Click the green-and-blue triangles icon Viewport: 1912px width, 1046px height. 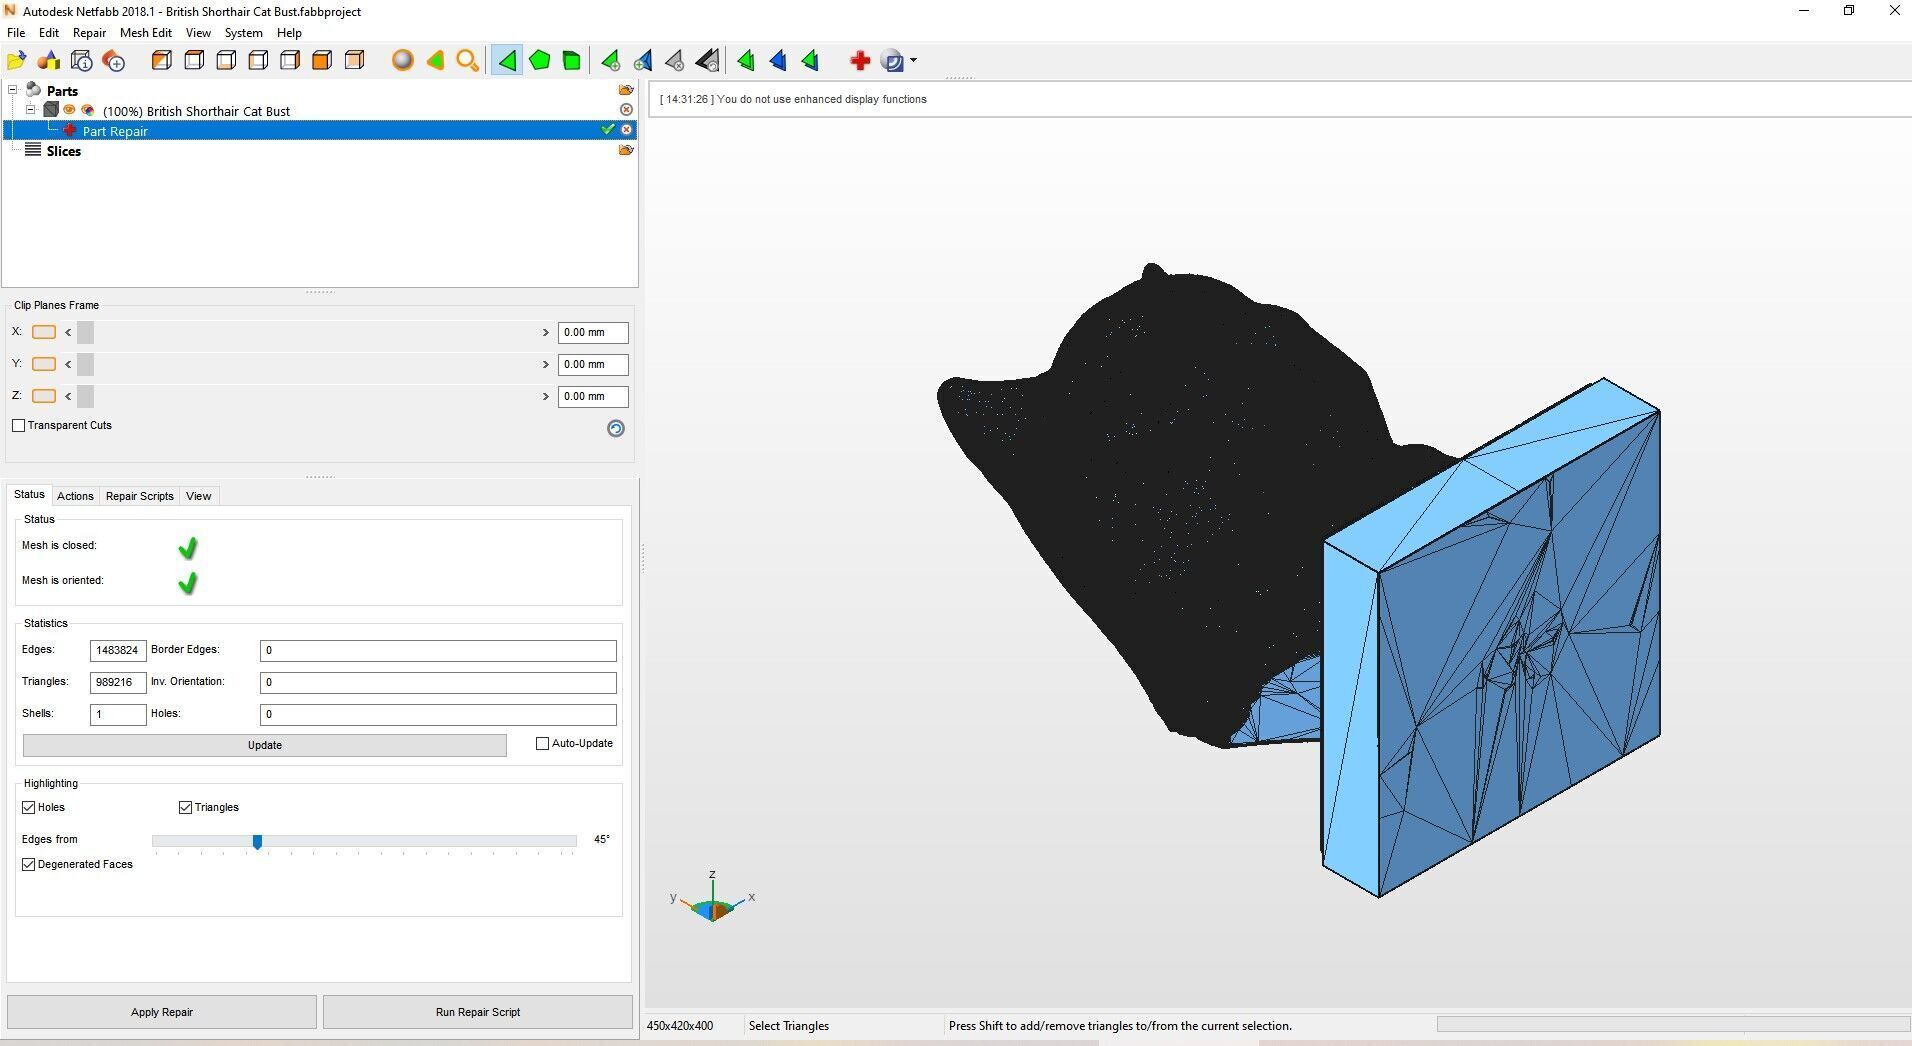810,61
